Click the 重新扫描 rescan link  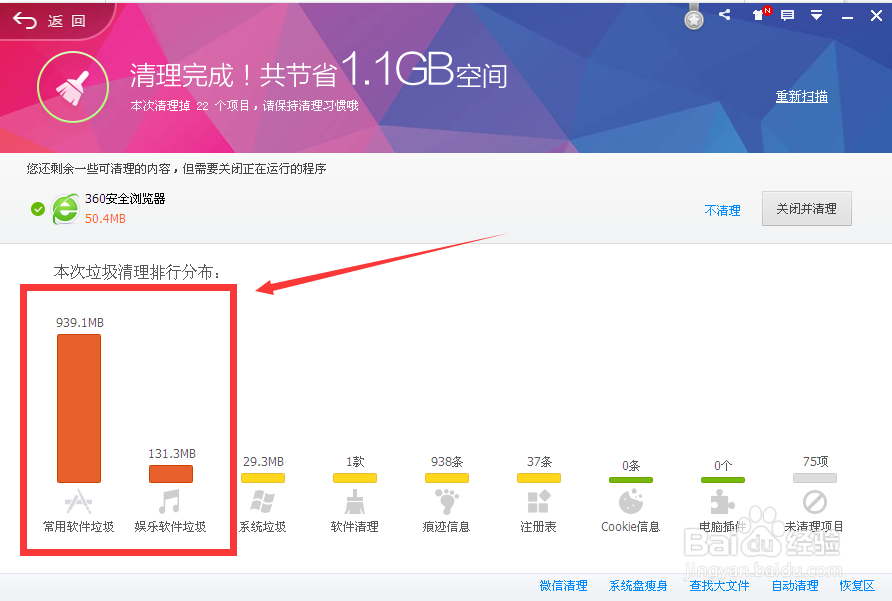pyautogui.click(x=801, y=96)
